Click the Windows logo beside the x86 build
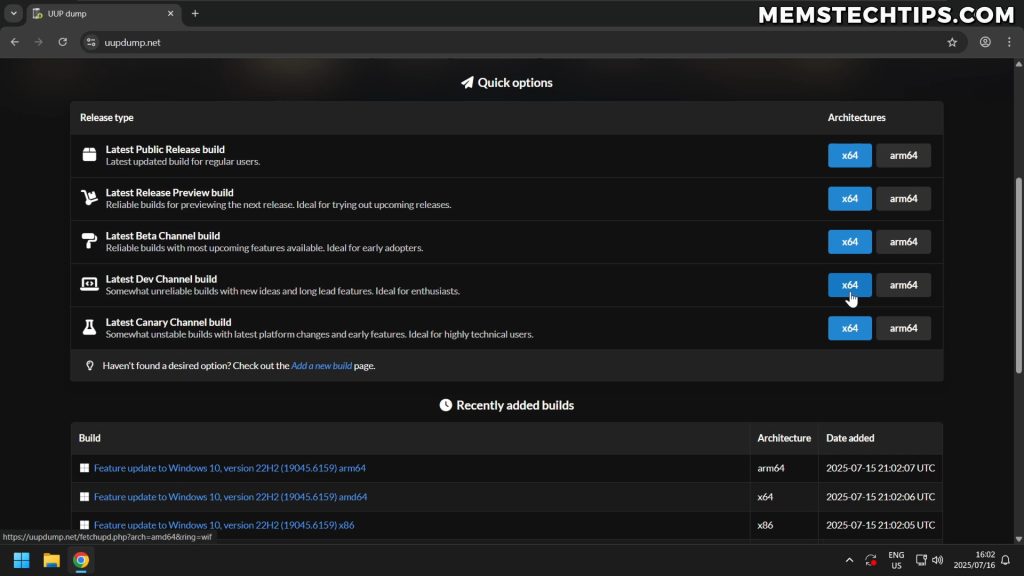Image resolution: width=1024 pixels, height=576 pixels. coord(84,525)
